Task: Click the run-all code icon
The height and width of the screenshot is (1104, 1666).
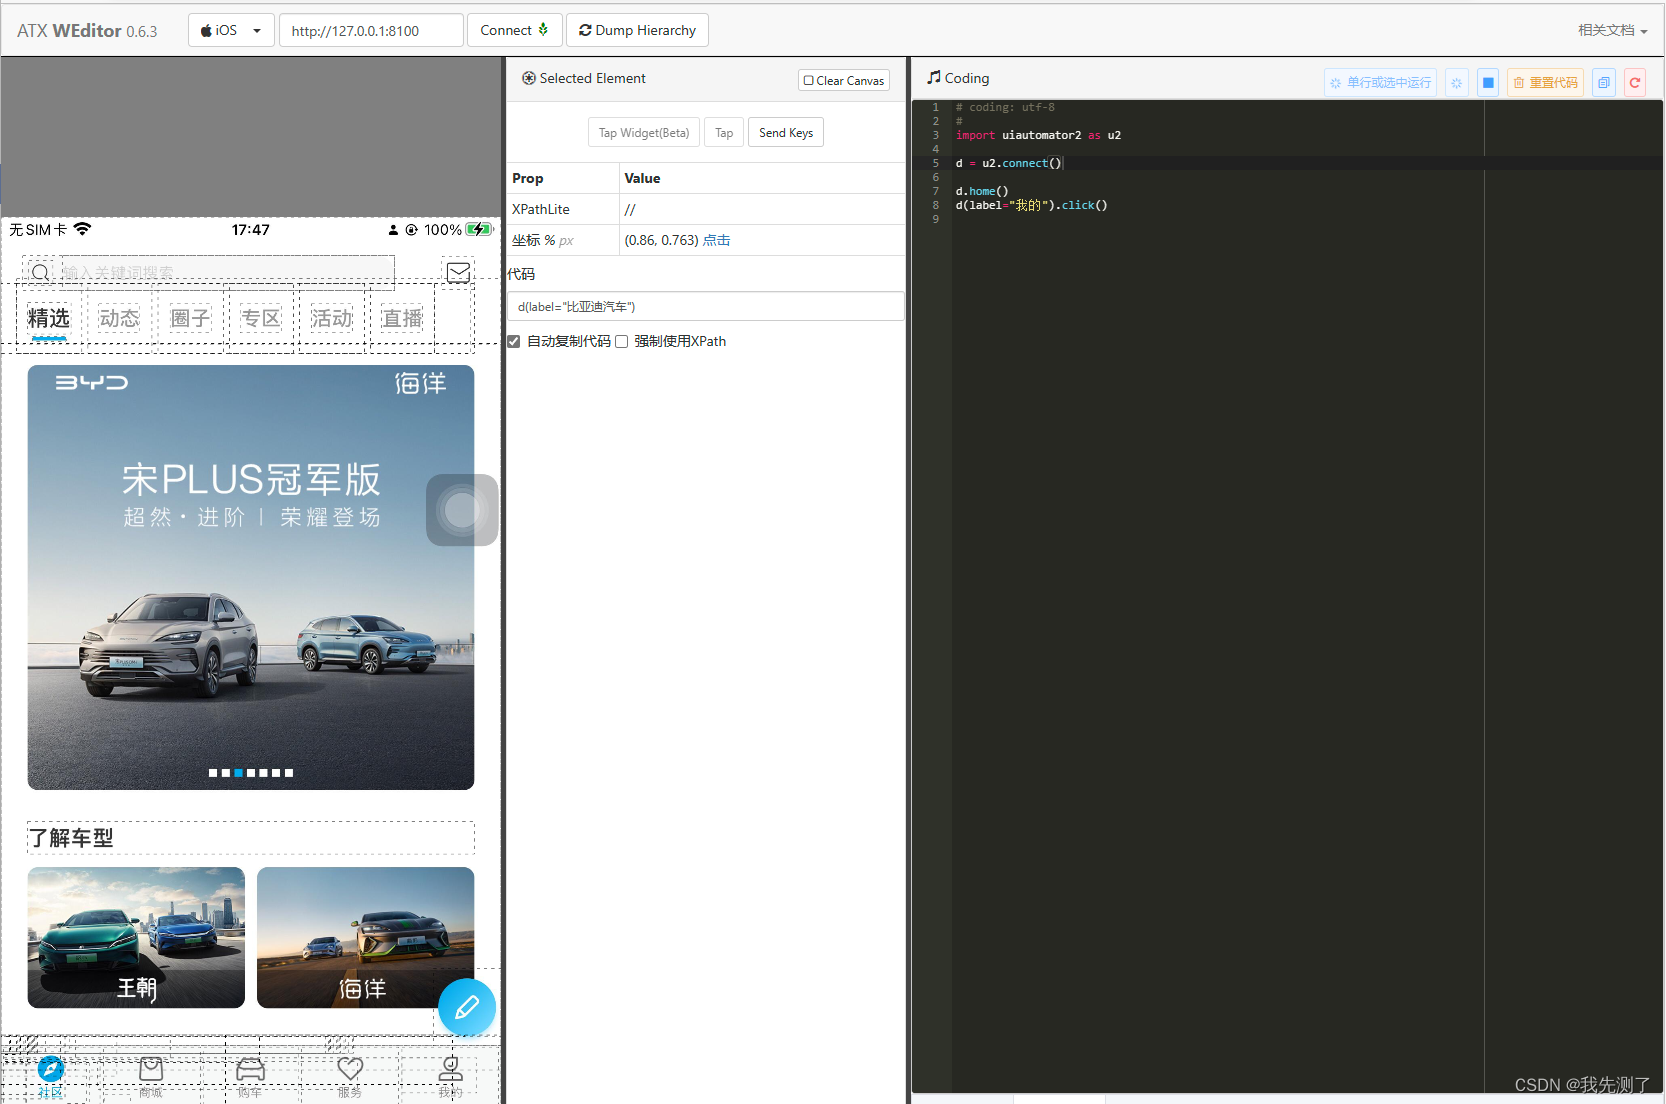Action: coord(1457,82)
